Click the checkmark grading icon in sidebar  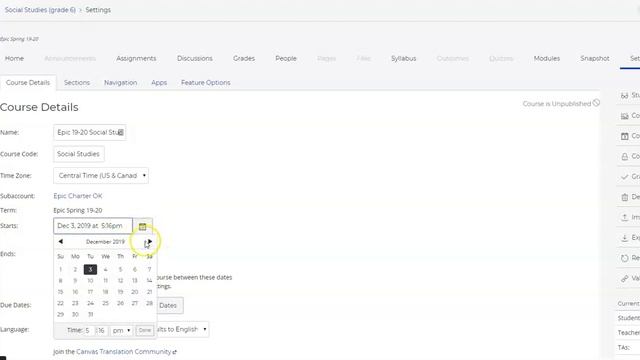(x=624, y=177)
